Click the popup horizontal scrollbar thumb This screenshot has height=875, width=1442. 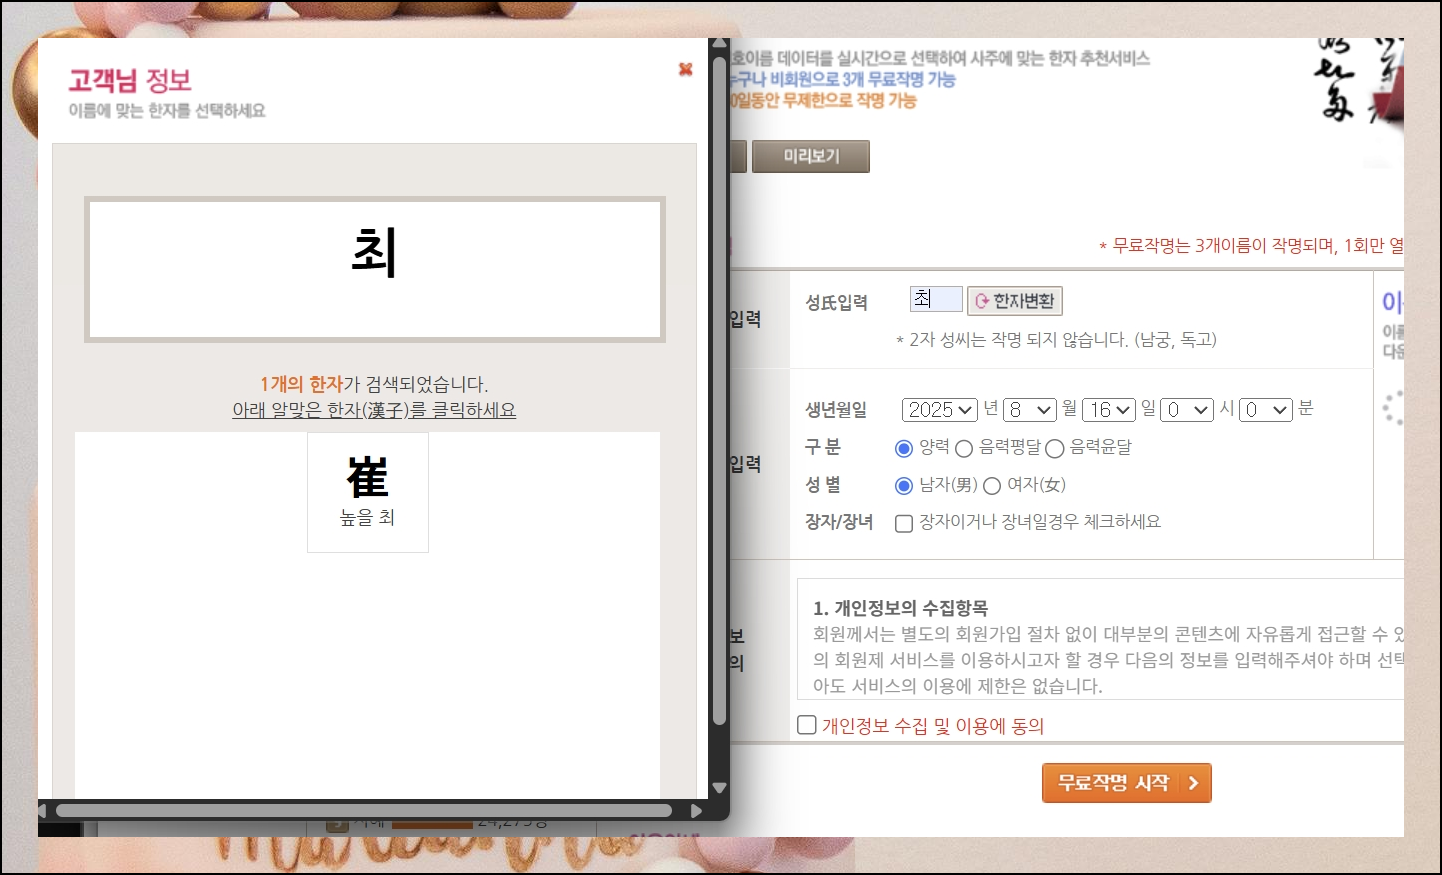(364, 810)
